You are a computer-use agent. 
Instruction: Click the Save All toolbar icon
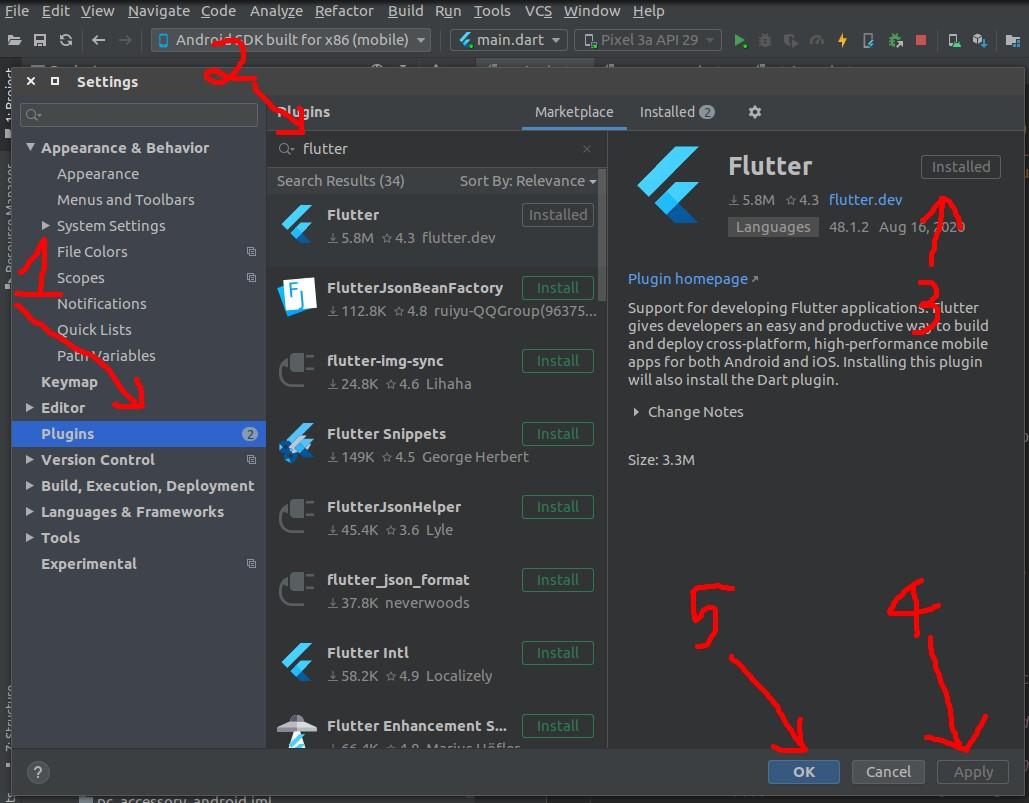pyautogui.click(x=40, y=41)
